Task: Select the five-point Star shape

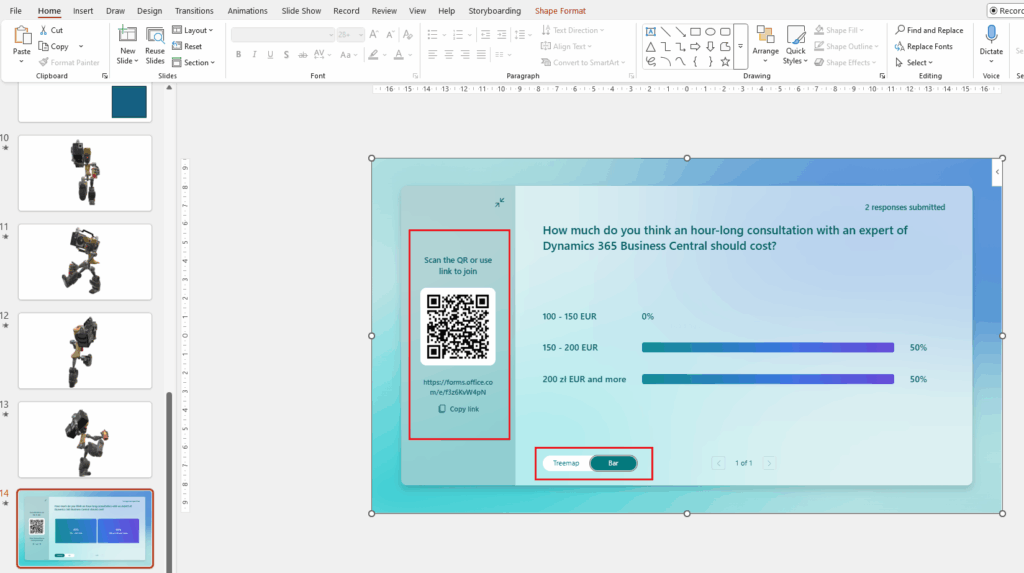Action: click(725, 62)
